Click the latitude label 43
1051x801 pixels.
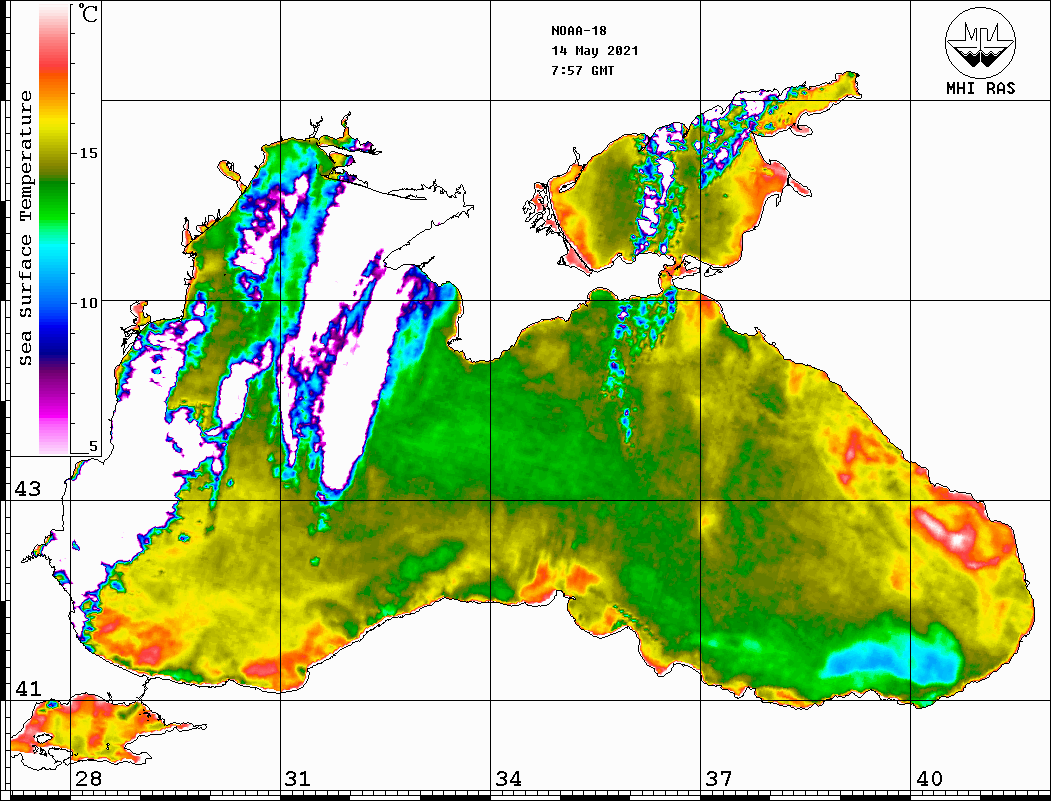click(x=28, y=489)
